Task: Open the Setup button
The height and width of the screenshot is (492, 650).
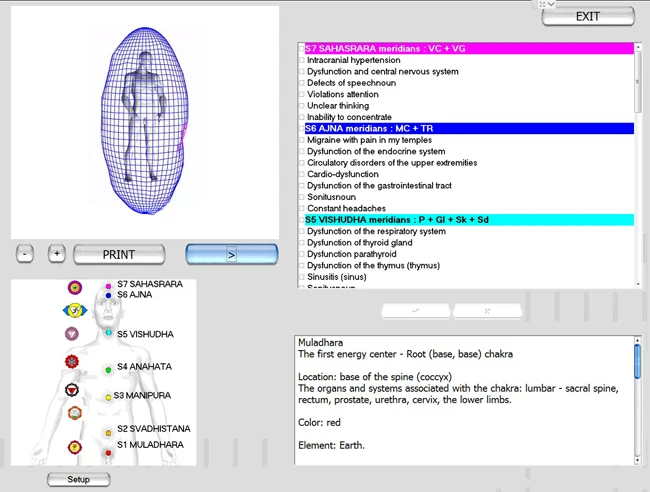Action: (x=79, y=480)
